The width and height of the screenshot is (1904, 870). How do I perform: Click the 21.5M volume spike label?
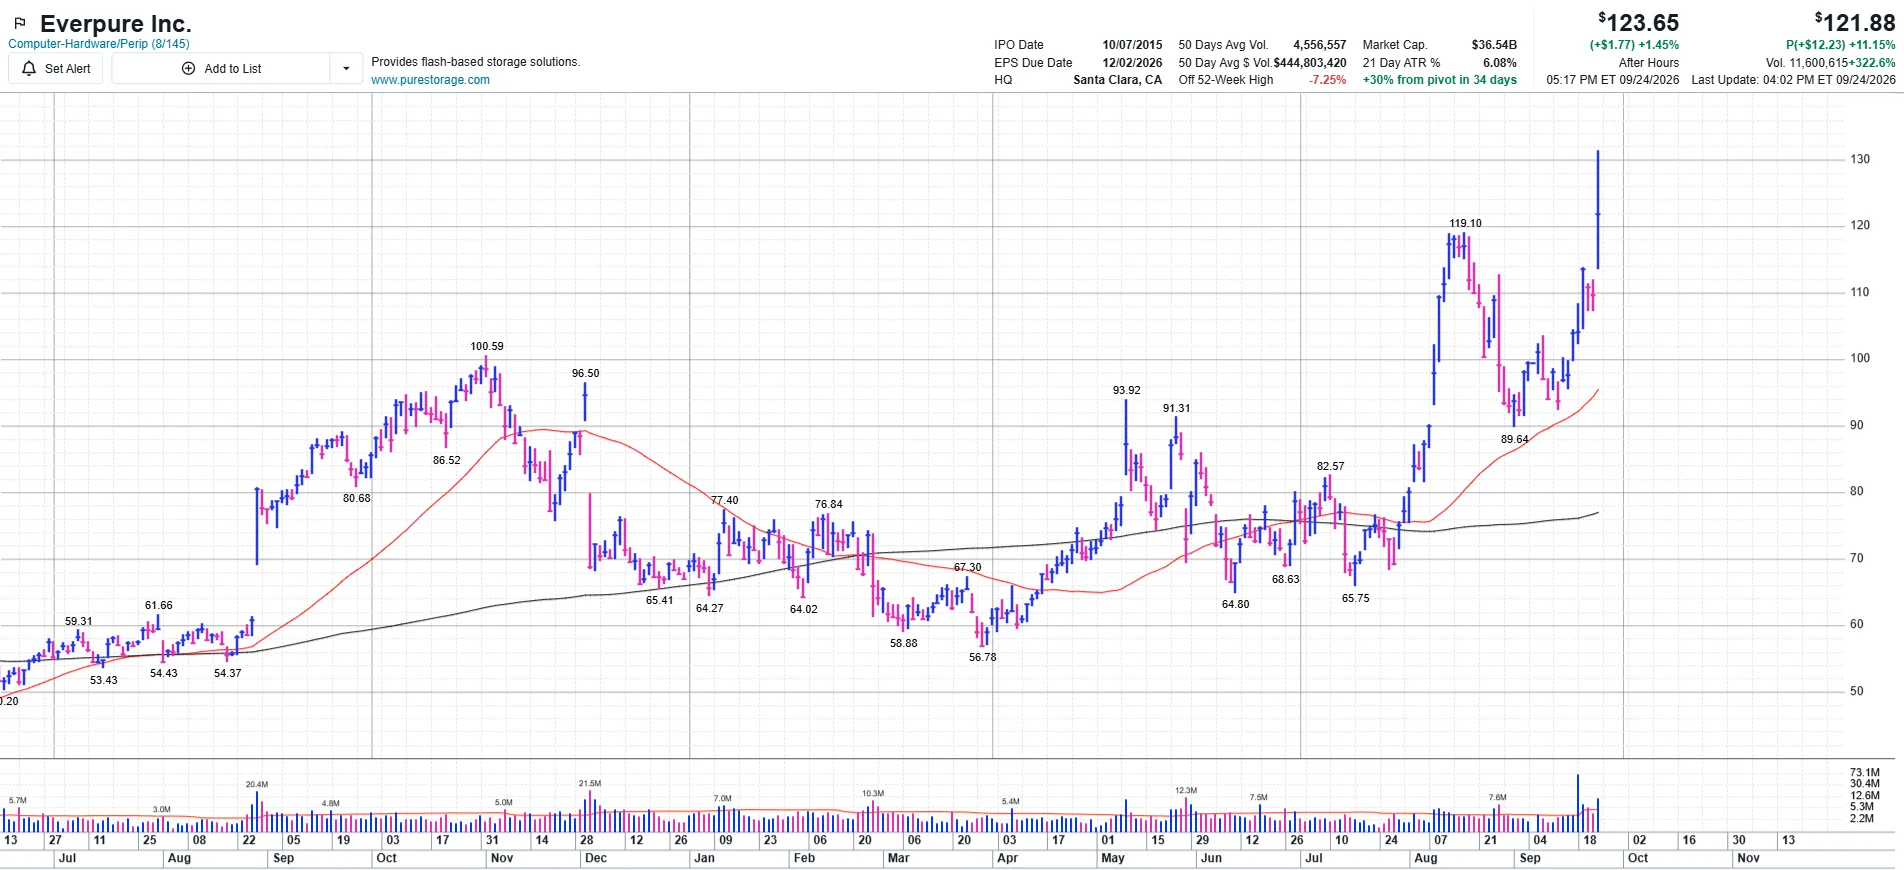coord(590,784)
